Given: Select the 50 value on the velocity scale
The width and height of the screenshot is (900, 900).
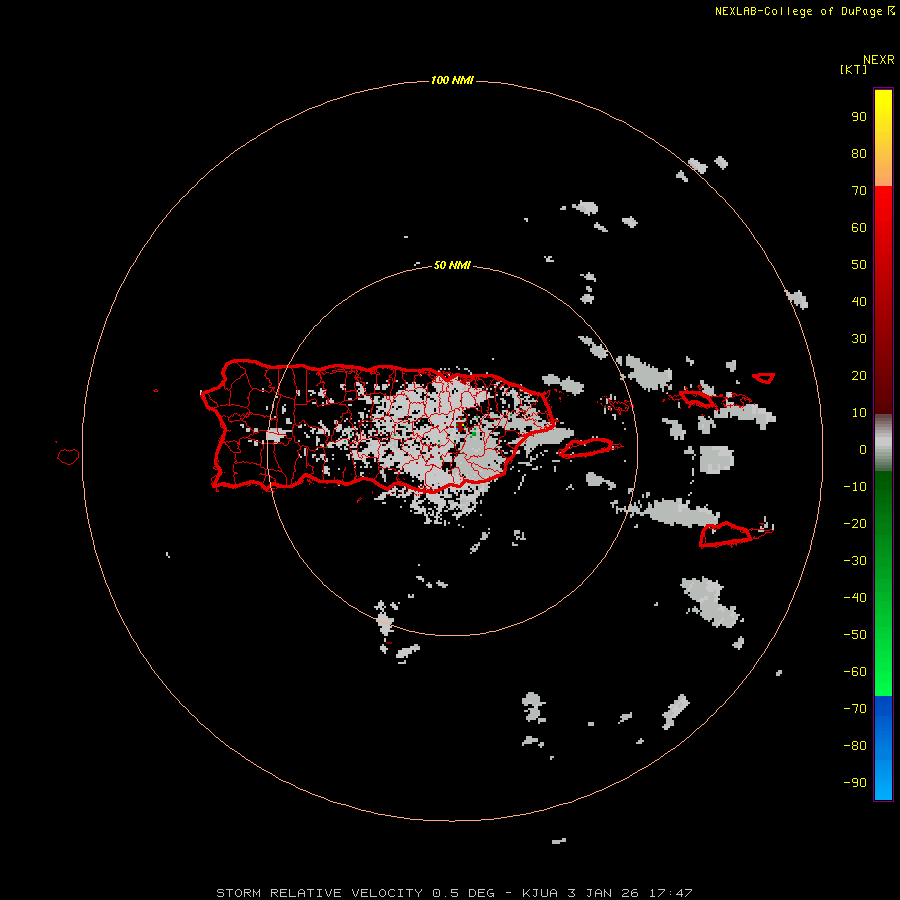Looking at the screenshot, I should [x=859, y=265].
